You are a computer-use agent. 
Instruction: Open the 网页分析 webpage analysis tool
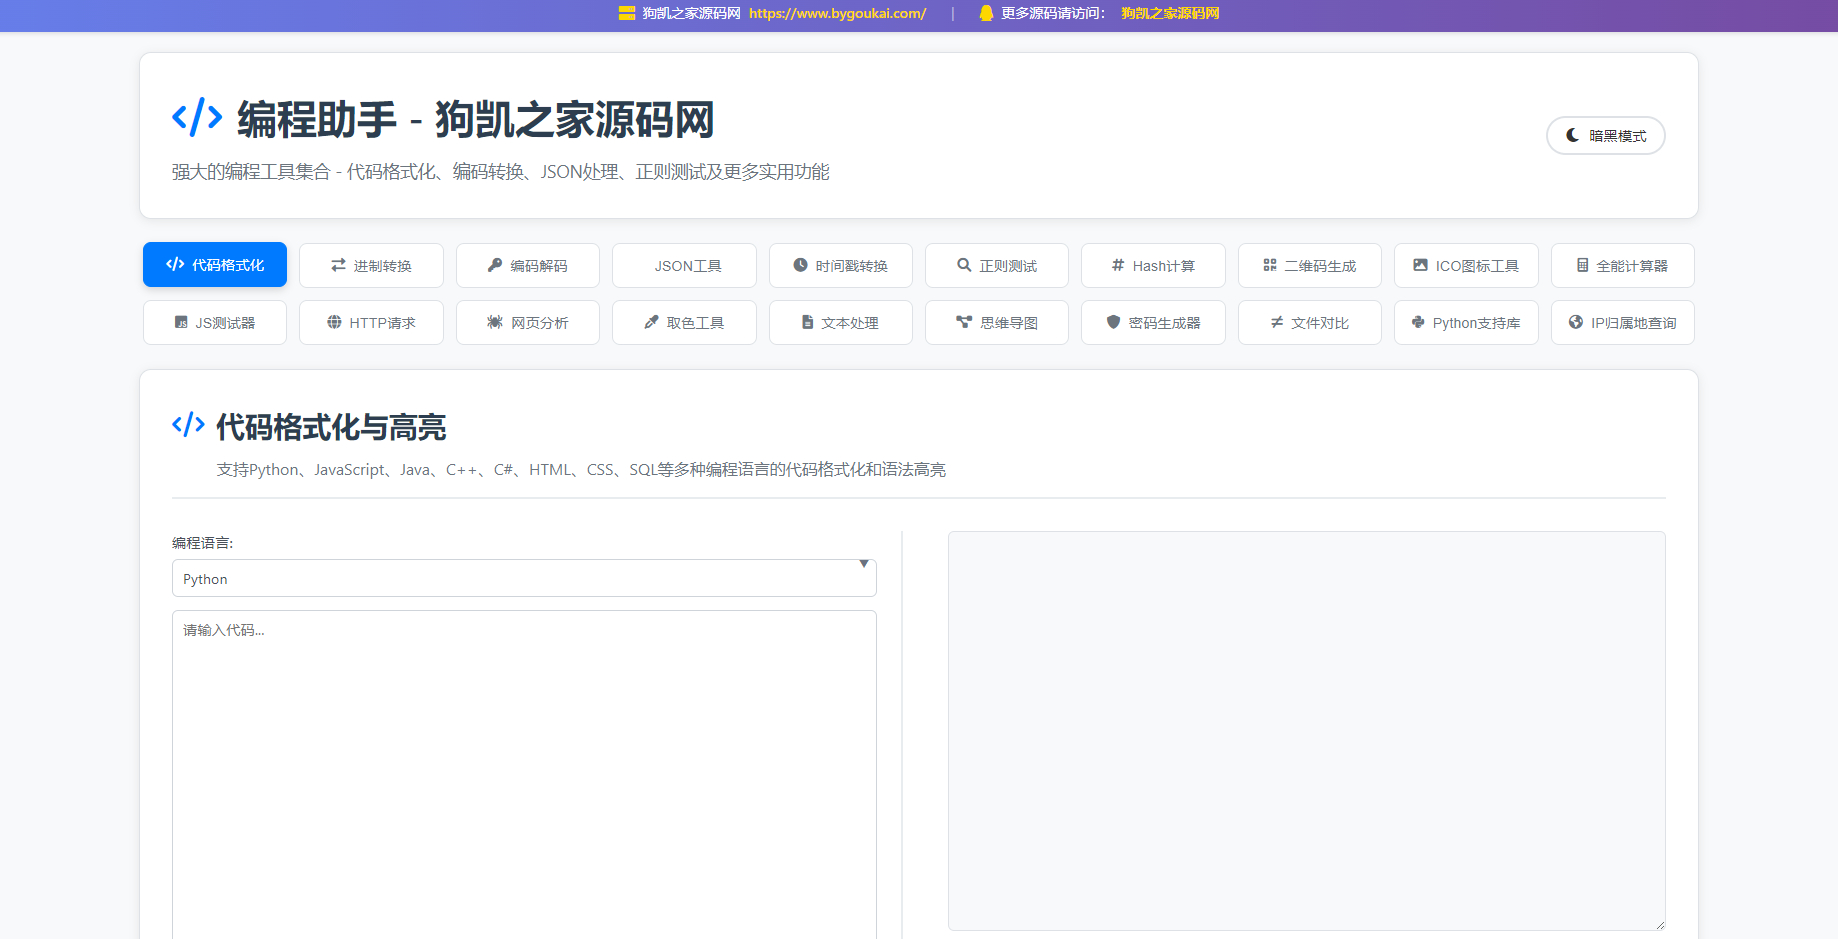click(527, 322)
